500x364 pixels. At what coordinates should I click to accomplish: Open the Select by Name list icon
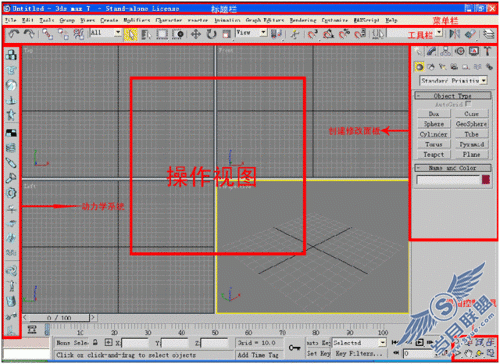(146, 34)
